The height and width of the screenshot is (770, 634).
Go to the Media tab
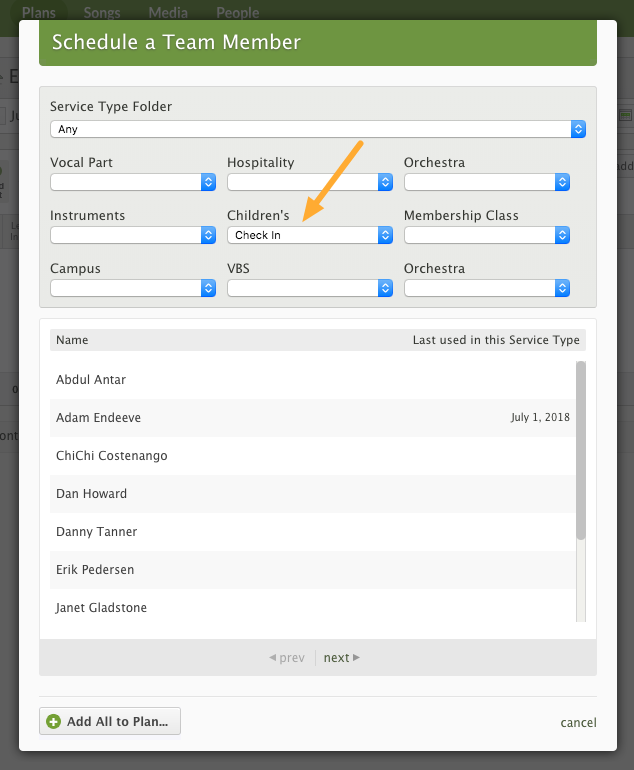tap(168, 12)
